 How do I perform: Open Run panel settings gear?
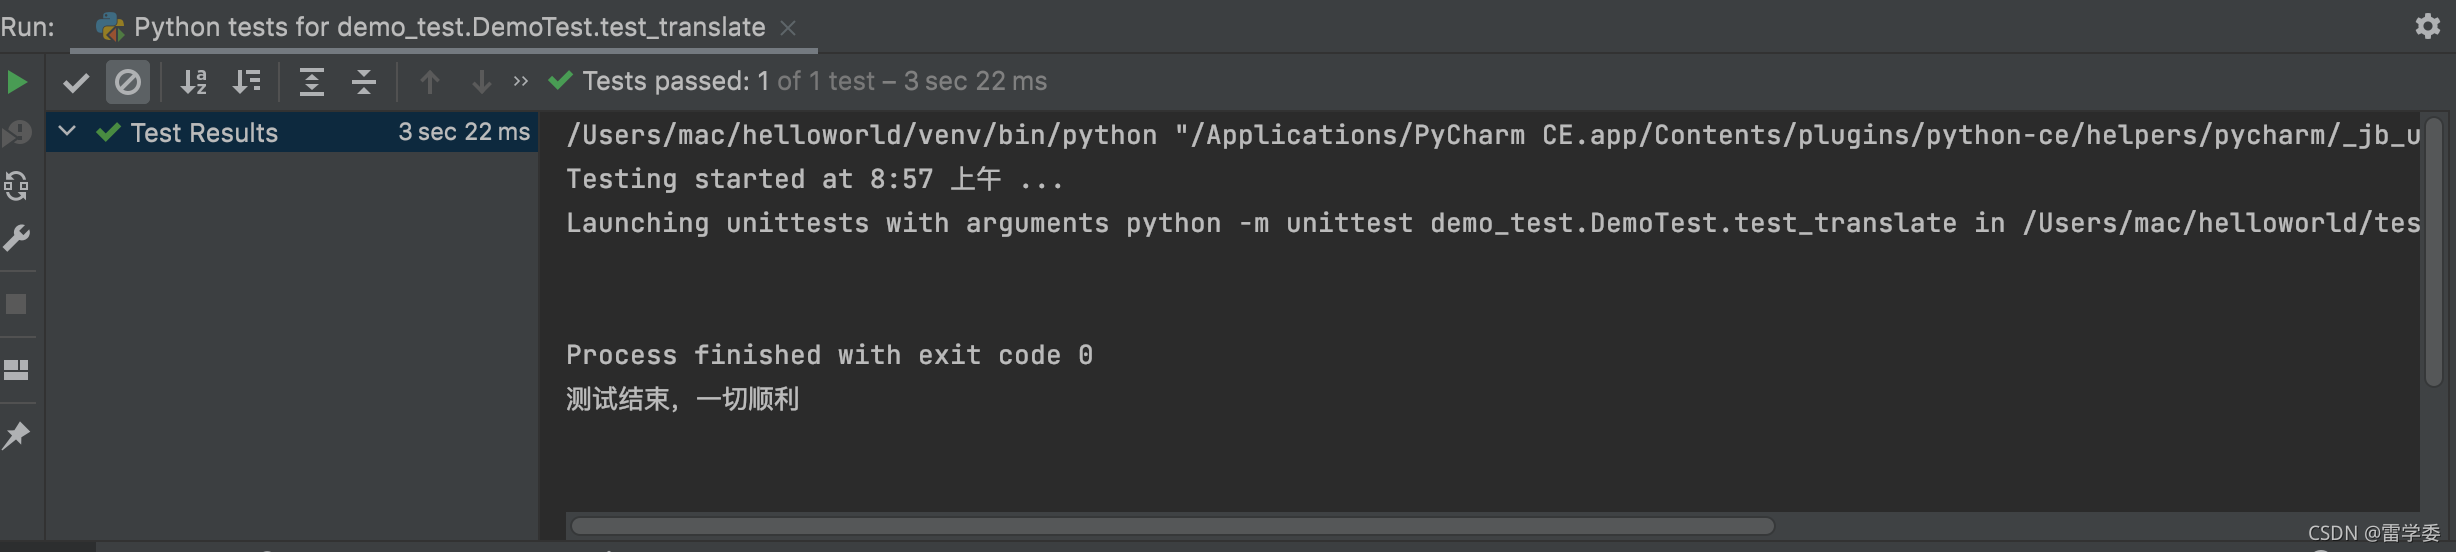point(2428,26)
